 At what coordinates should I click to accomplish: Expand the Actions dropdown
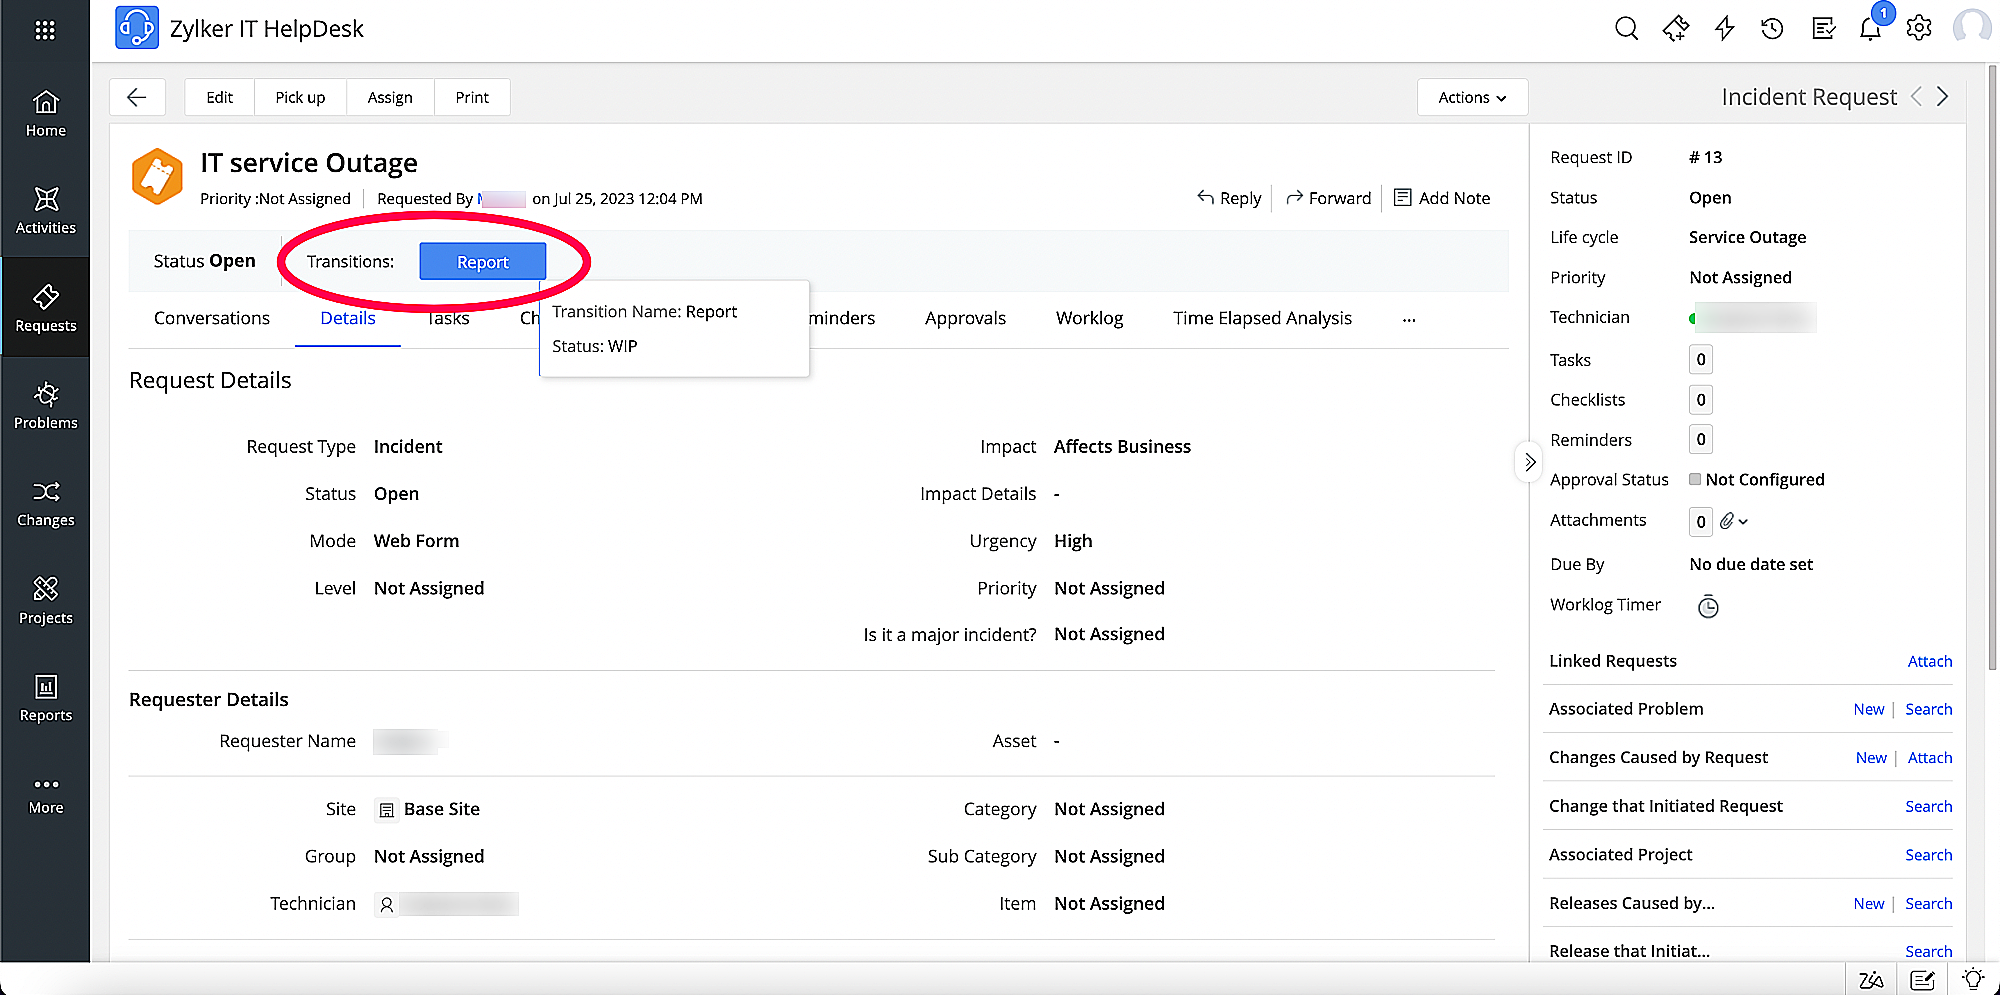[1472, 97]
